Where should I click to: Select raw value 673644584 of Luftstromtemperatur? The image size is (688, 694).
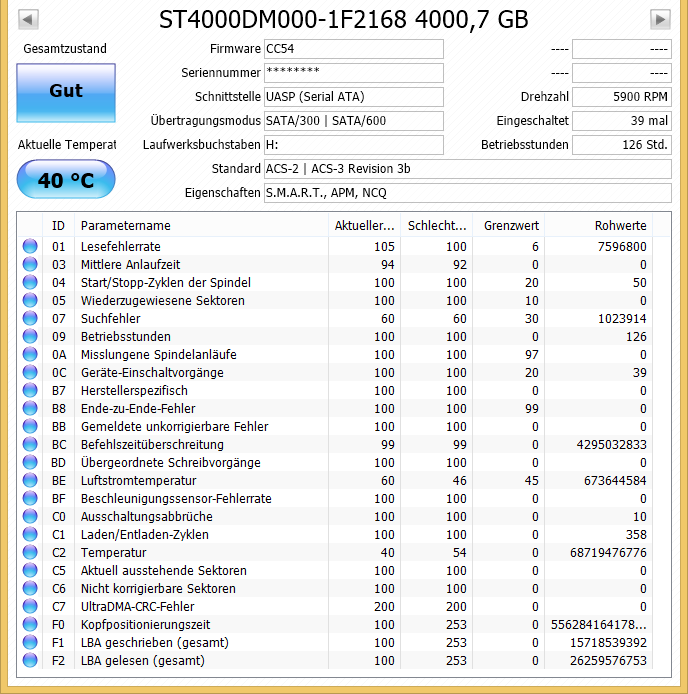[615, 481]
